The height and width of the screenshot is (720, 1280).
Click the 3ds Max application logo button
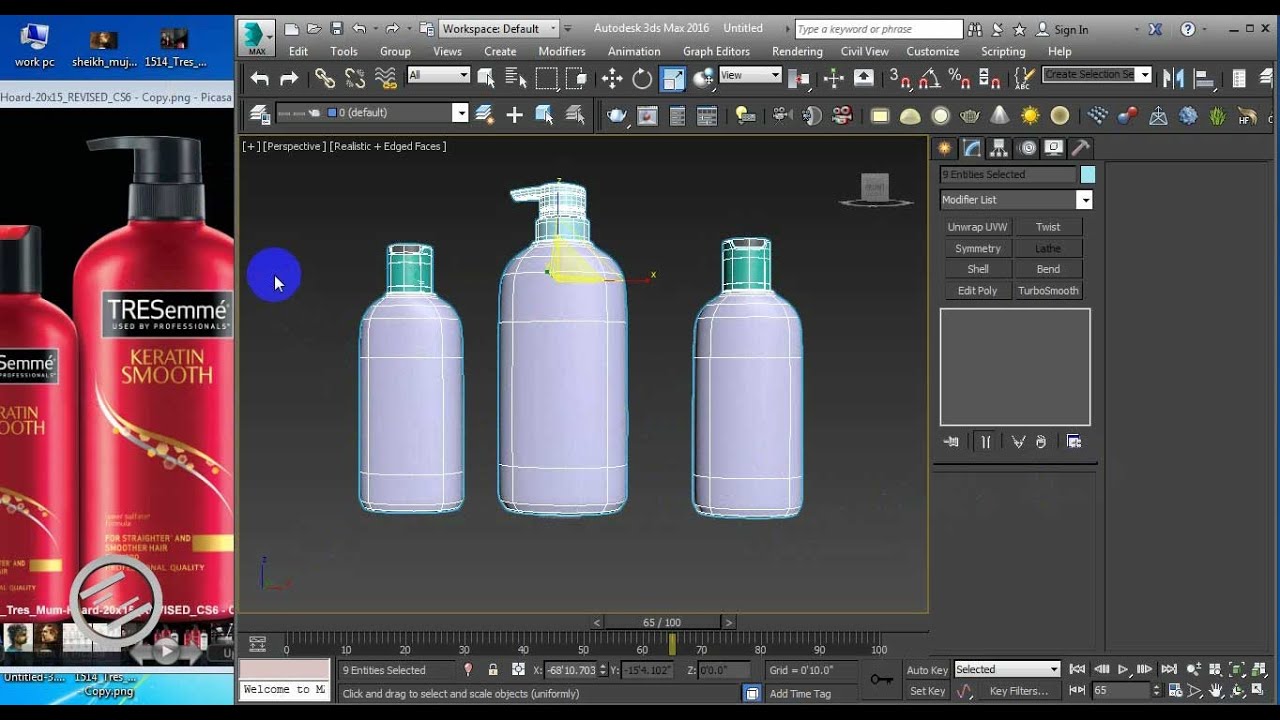(x=256, y=37)
